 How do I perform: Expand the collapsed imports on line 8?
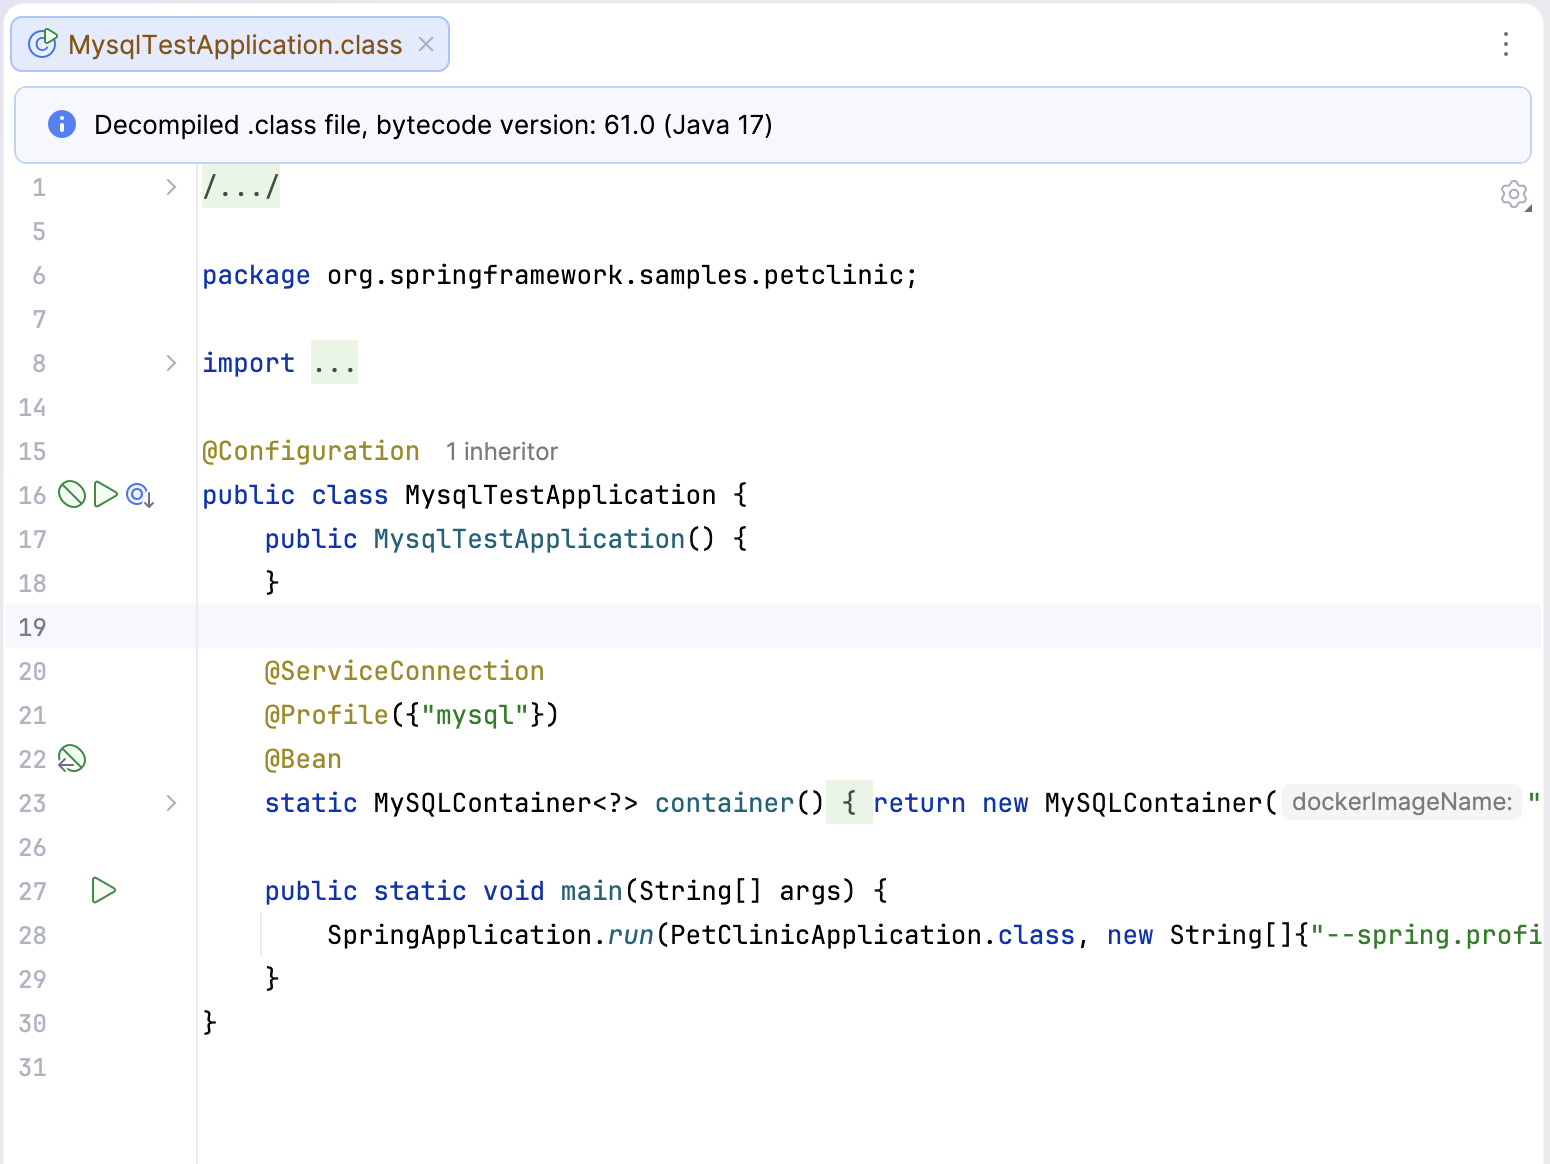click(170, 363)
